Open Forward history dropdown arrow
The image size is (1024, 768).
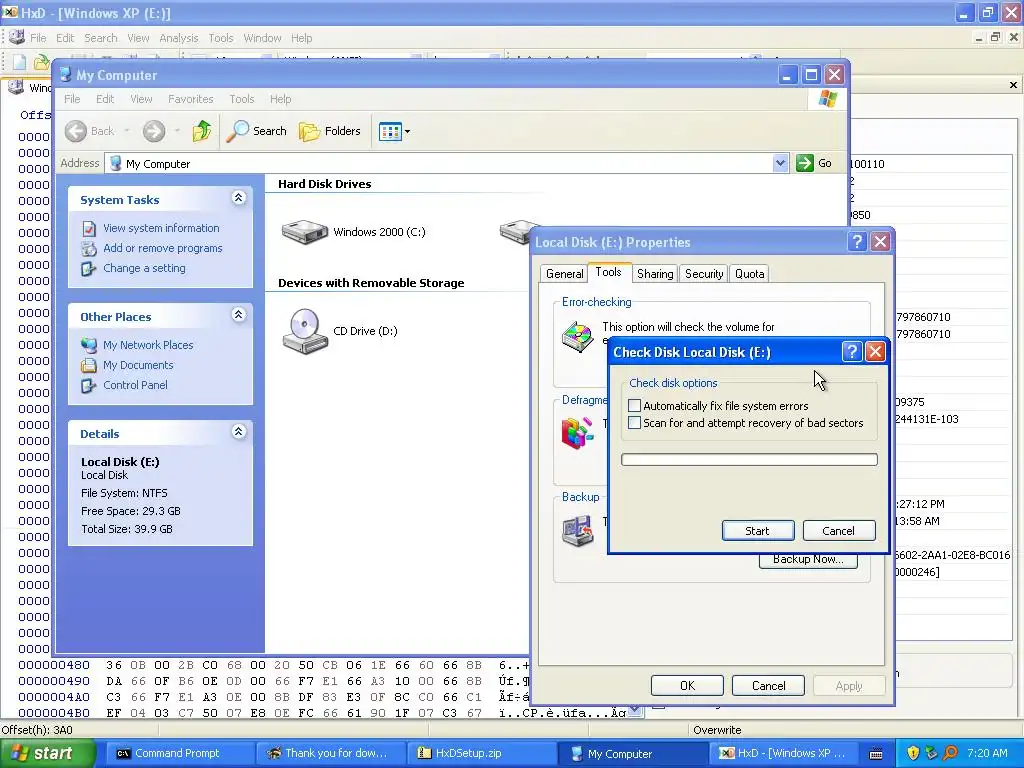point(177,131)
